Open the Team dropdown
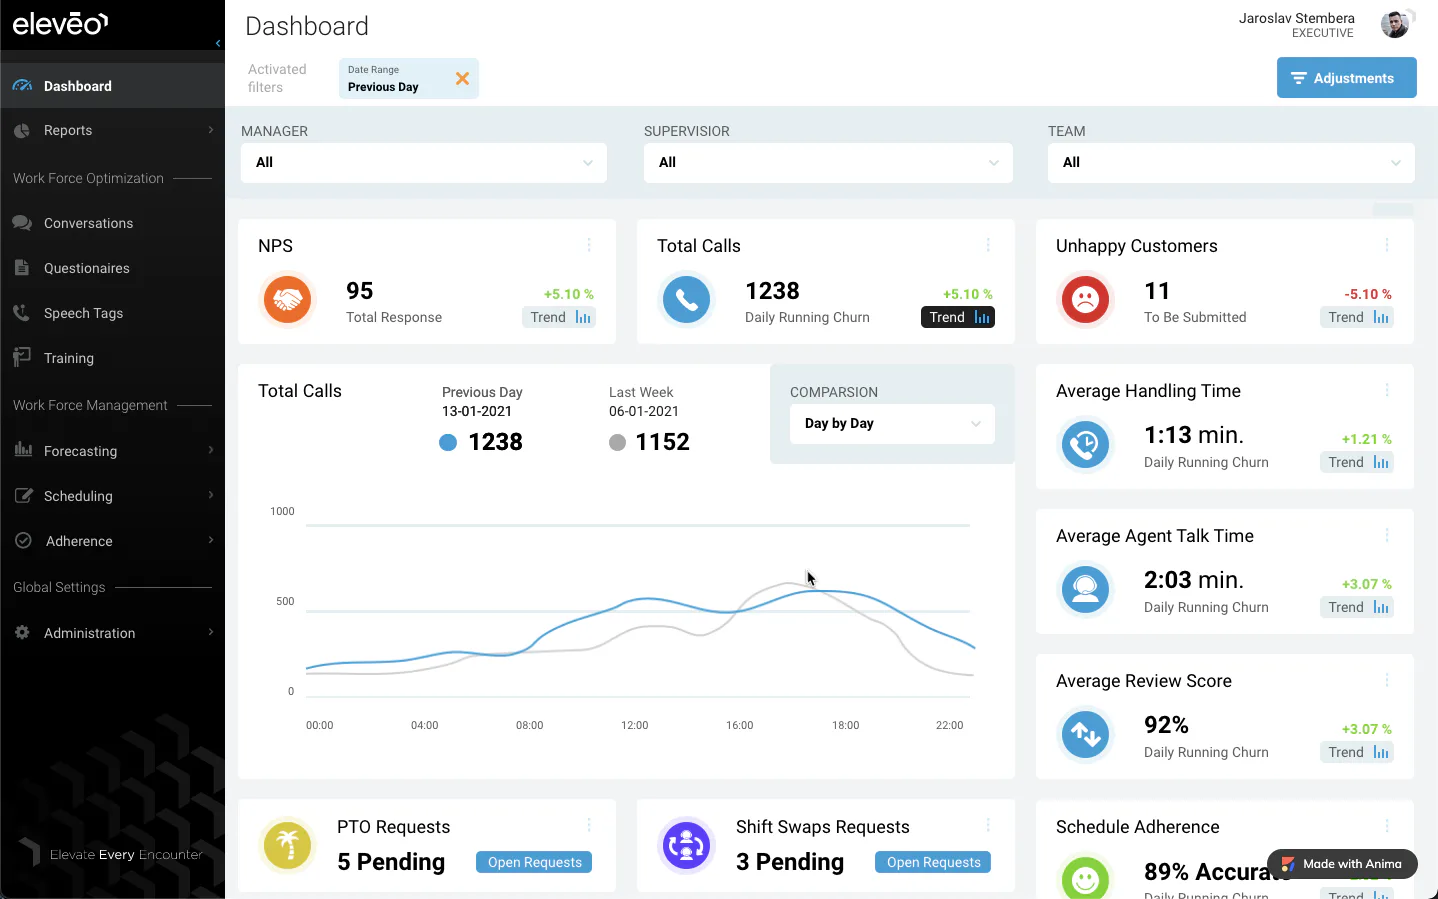 coord(1231,163)
